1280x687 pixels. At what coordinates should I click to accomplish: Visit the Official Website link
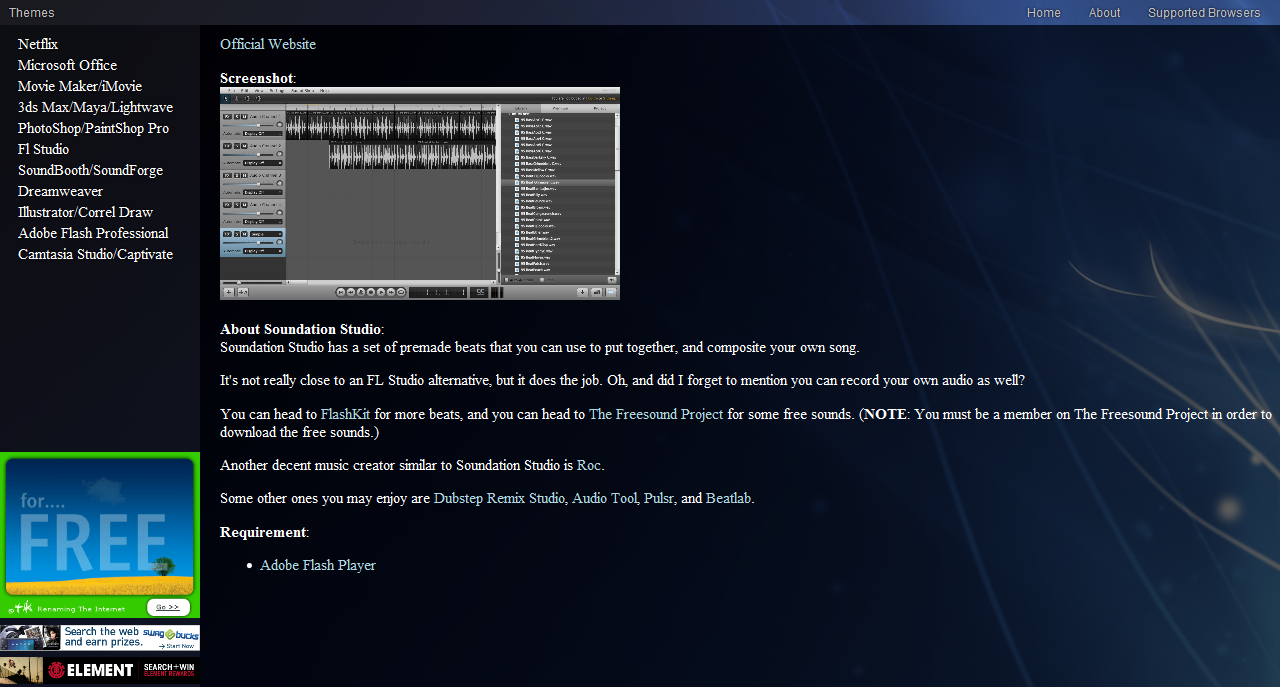click(268, 44)
